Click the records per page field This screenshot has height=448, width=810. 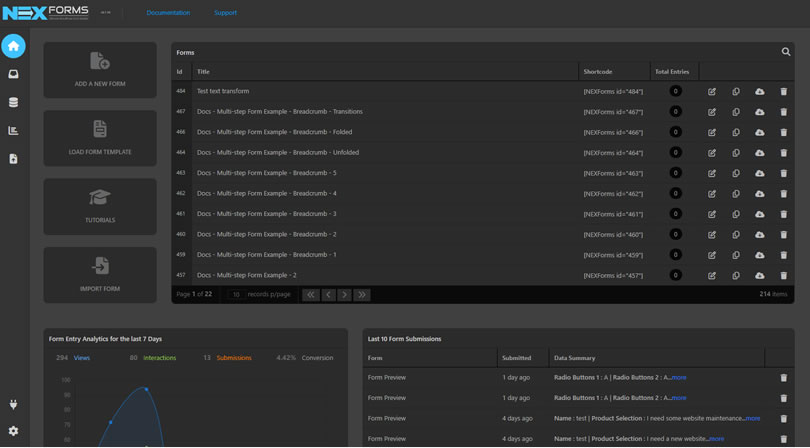(236, 295)
